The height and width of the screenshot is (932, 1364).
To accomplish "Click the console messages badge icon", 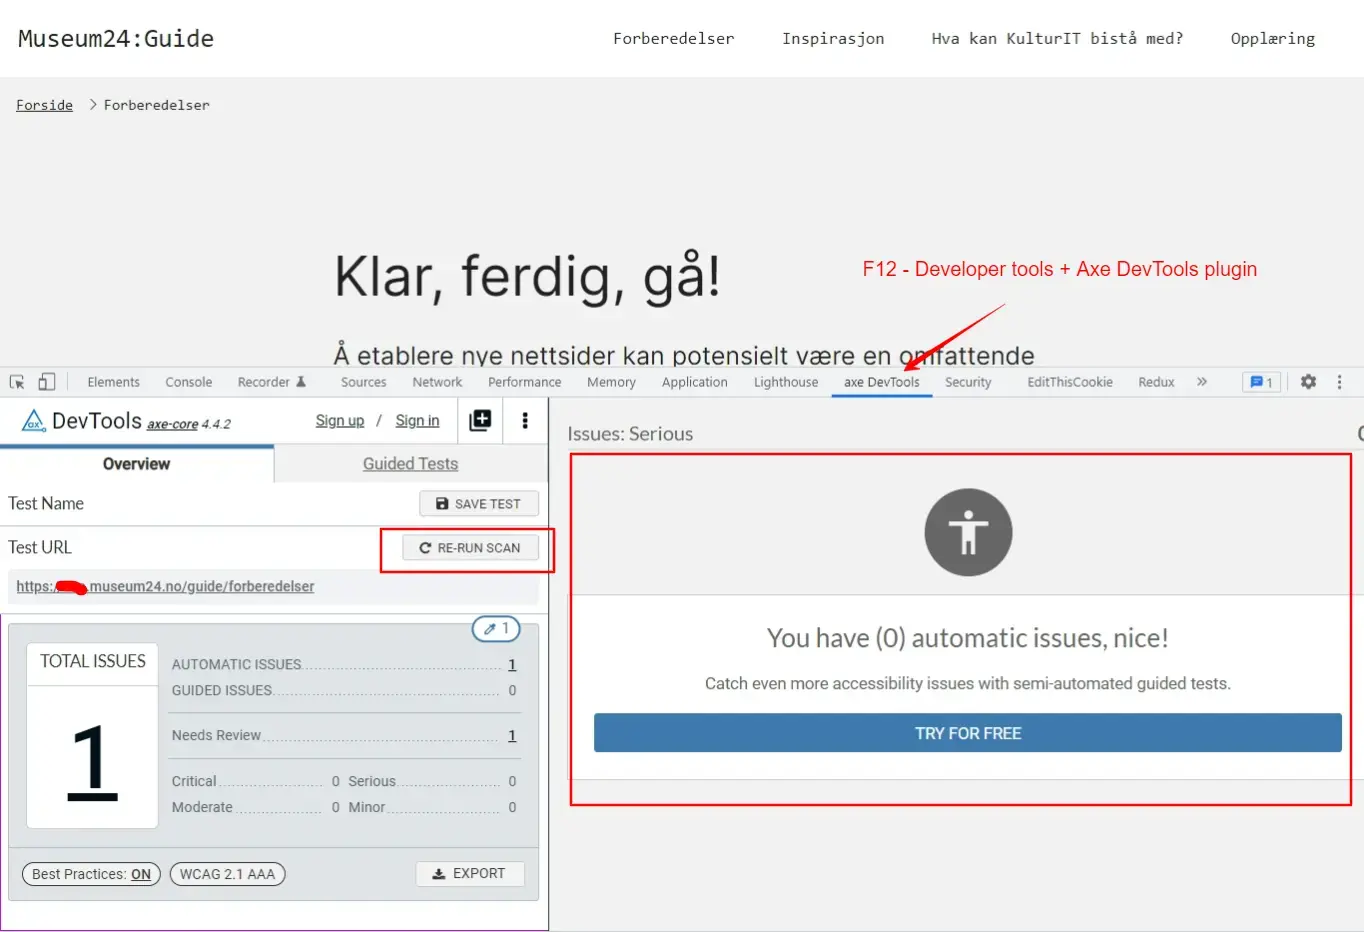I will (1261, 382).
